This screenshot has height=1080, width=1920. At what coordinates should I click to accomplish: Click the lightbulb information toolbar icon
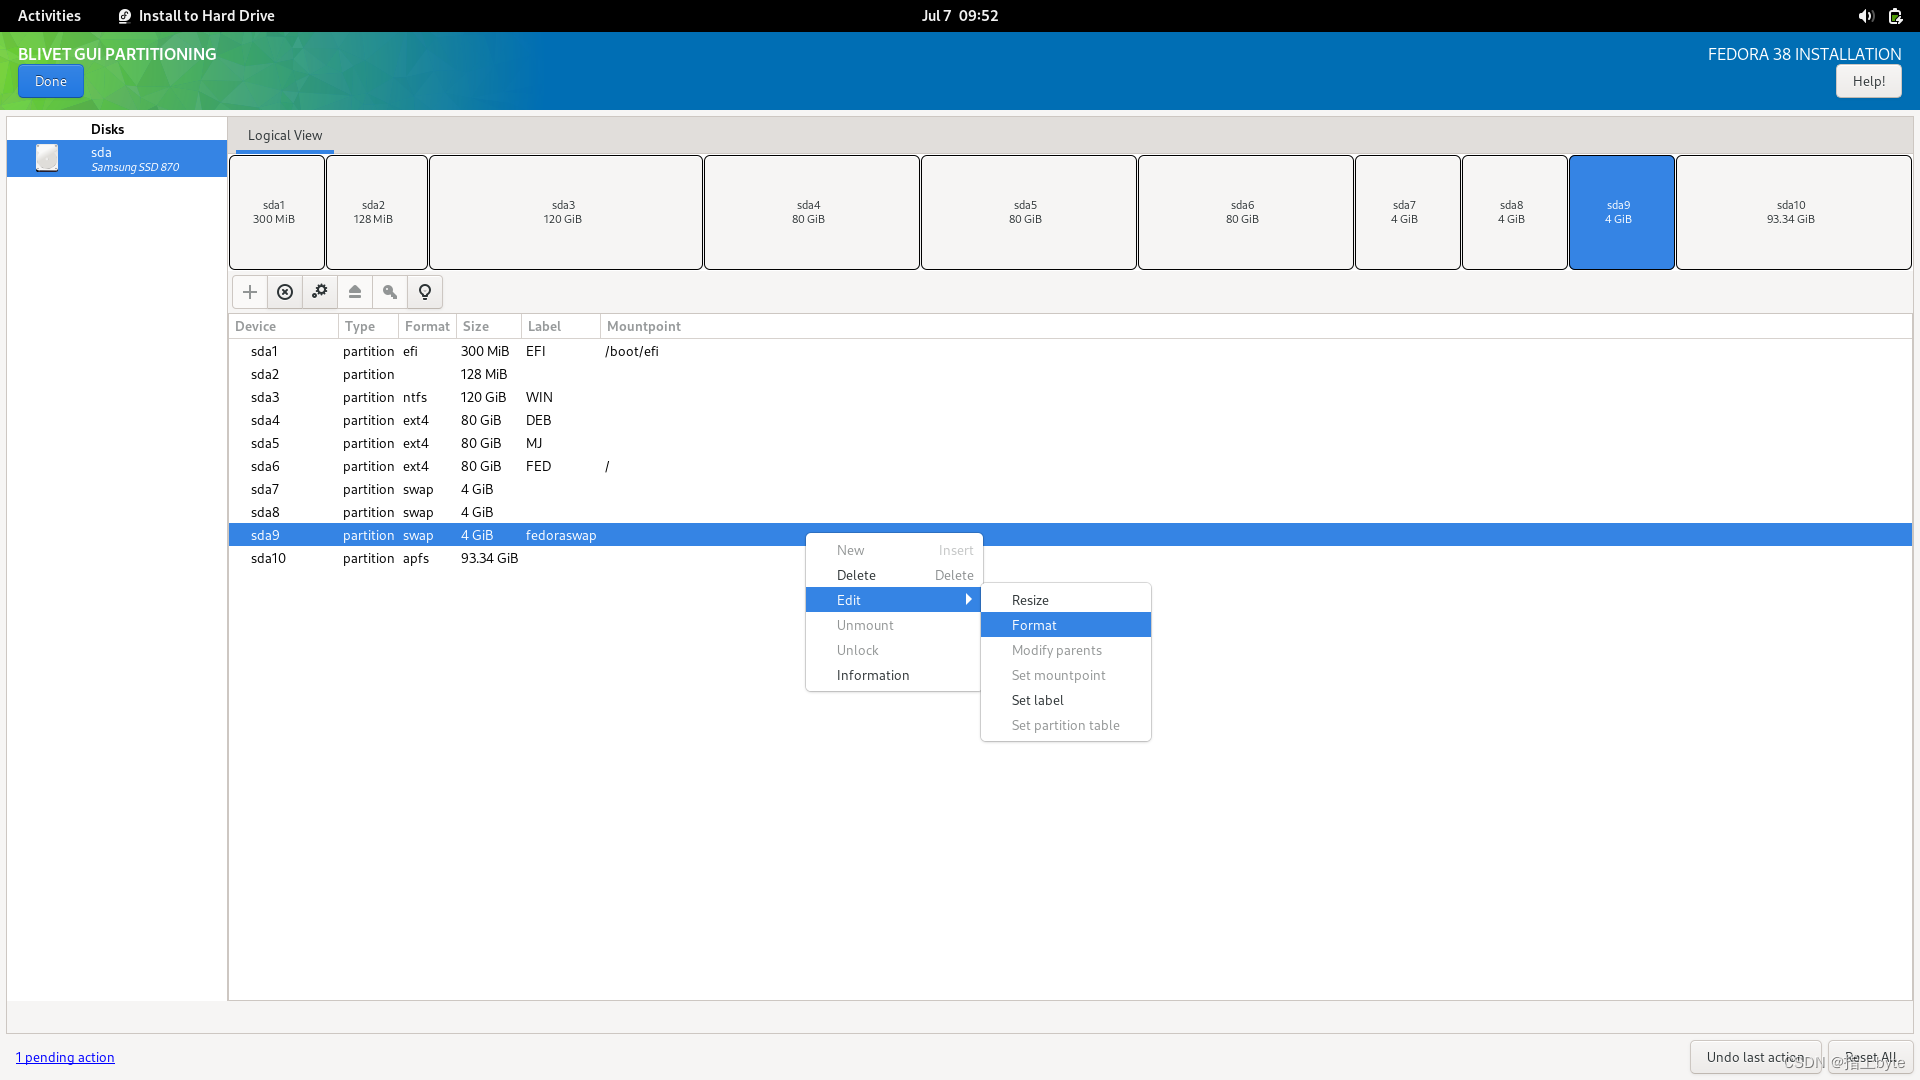[425, 292]
